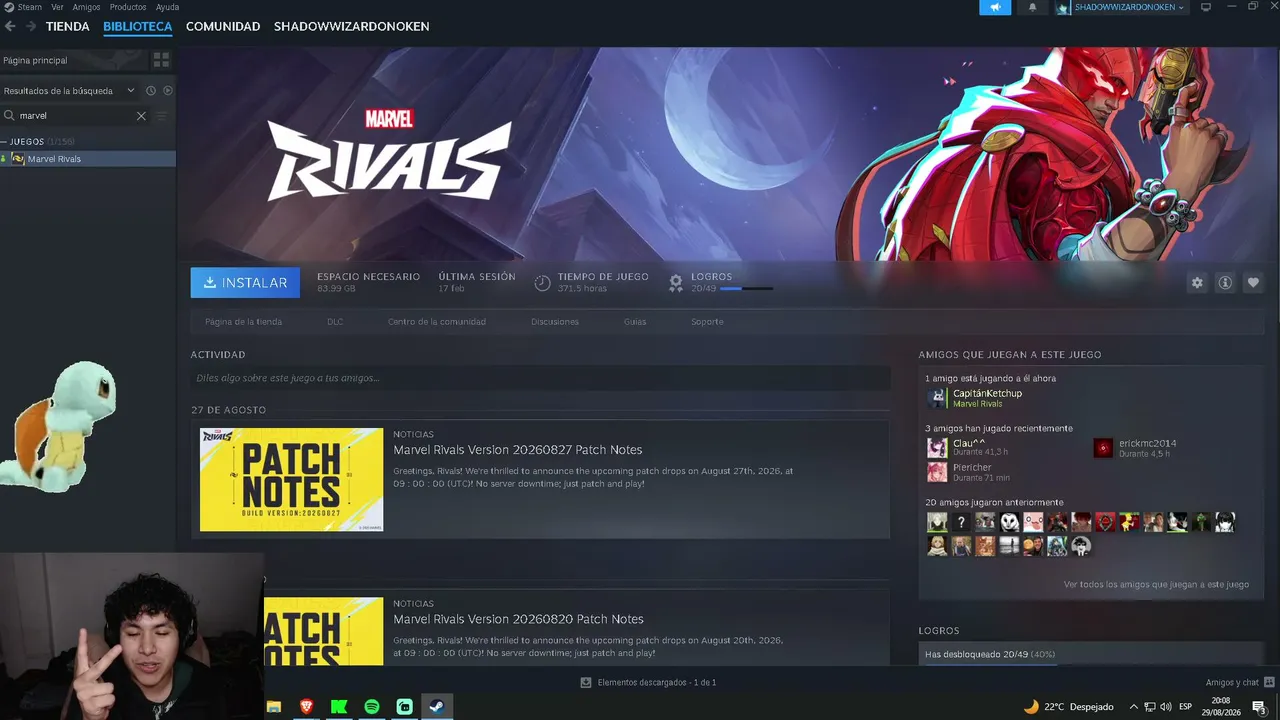The width and height of the screenshot is (1280, 720).
Task: Open the COMUNIDAD tab
Action: point(223,27)
